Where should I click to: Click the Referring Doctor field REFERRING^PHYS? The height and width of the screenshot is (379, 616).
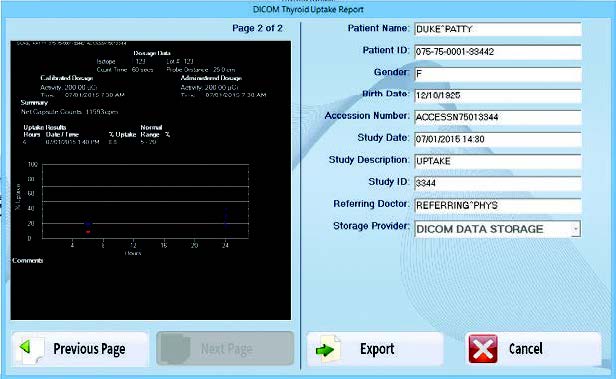point(497,205)
